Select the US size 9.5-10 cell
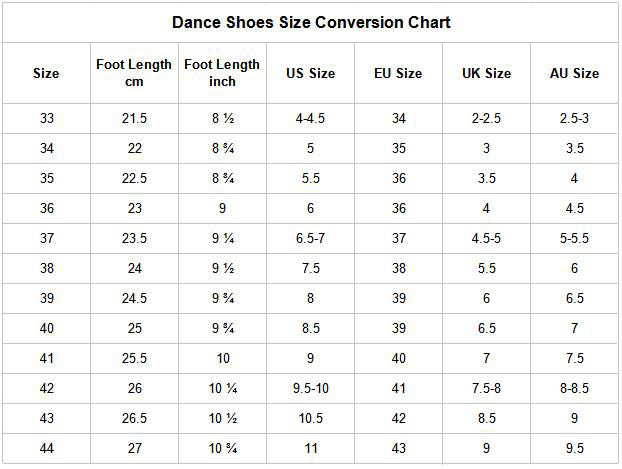Image resolution: width=622 pixels, height=469 pixels. click(310, 389)
